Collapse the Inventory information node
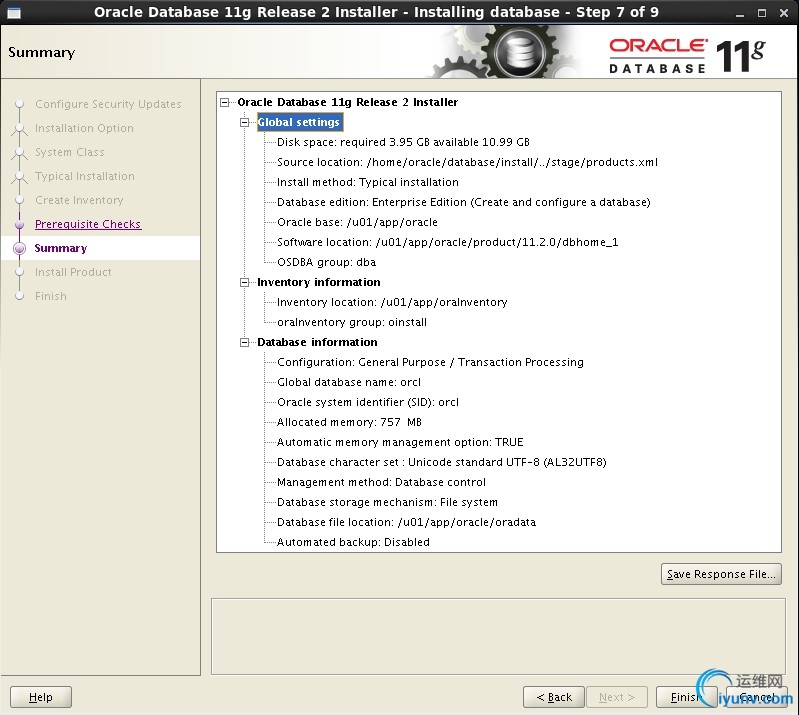This screenshot has height=715, width=799. click(245, 282)
